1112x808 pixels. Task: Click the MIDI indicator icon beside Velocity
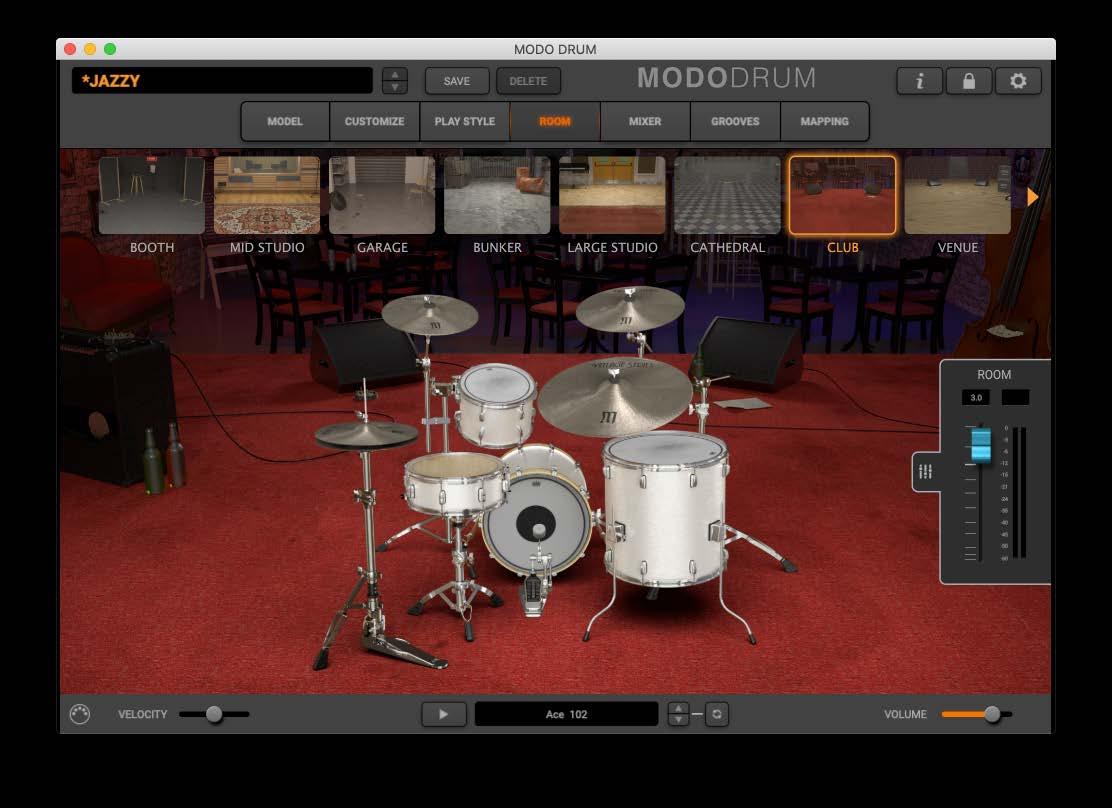[80, 714]
